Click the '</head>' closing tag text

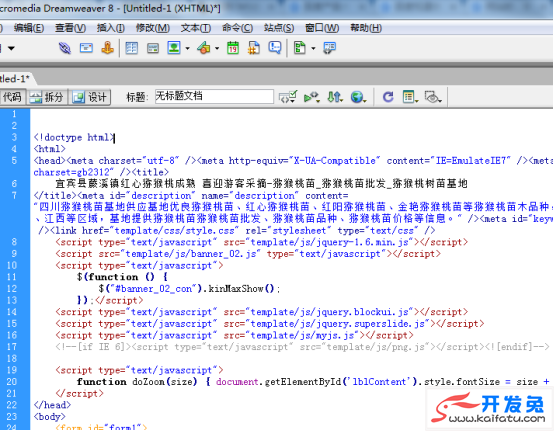pyautogui.click(x=52, y=405)
